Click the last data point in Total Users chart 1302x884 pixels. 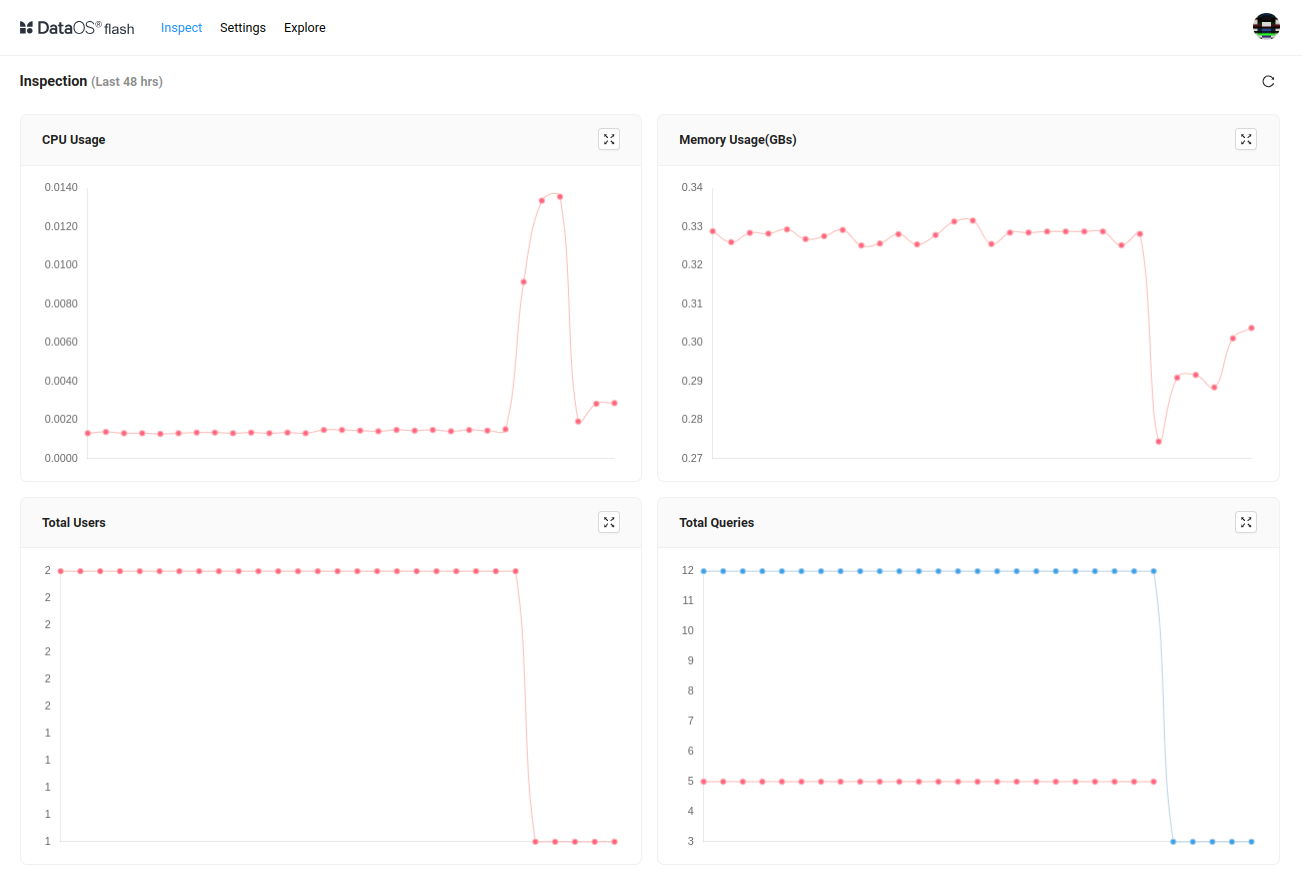pyautogui.click(x=614, y=842)
